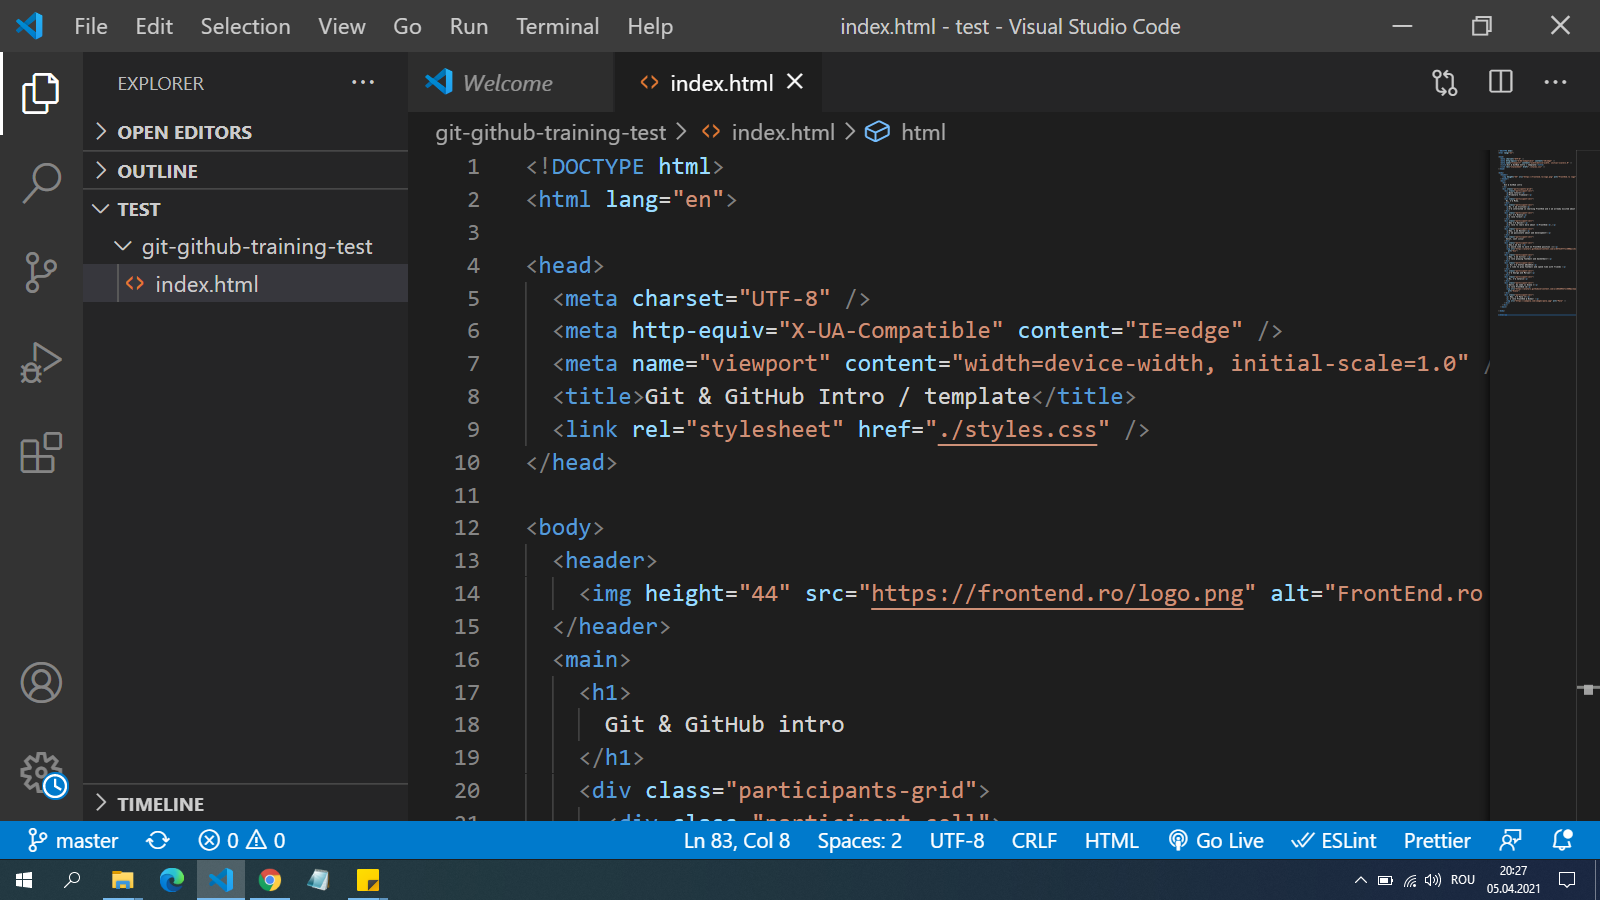Split the editor to the right
This screenshot has height=900, width=1600.
click(1500, 83)
